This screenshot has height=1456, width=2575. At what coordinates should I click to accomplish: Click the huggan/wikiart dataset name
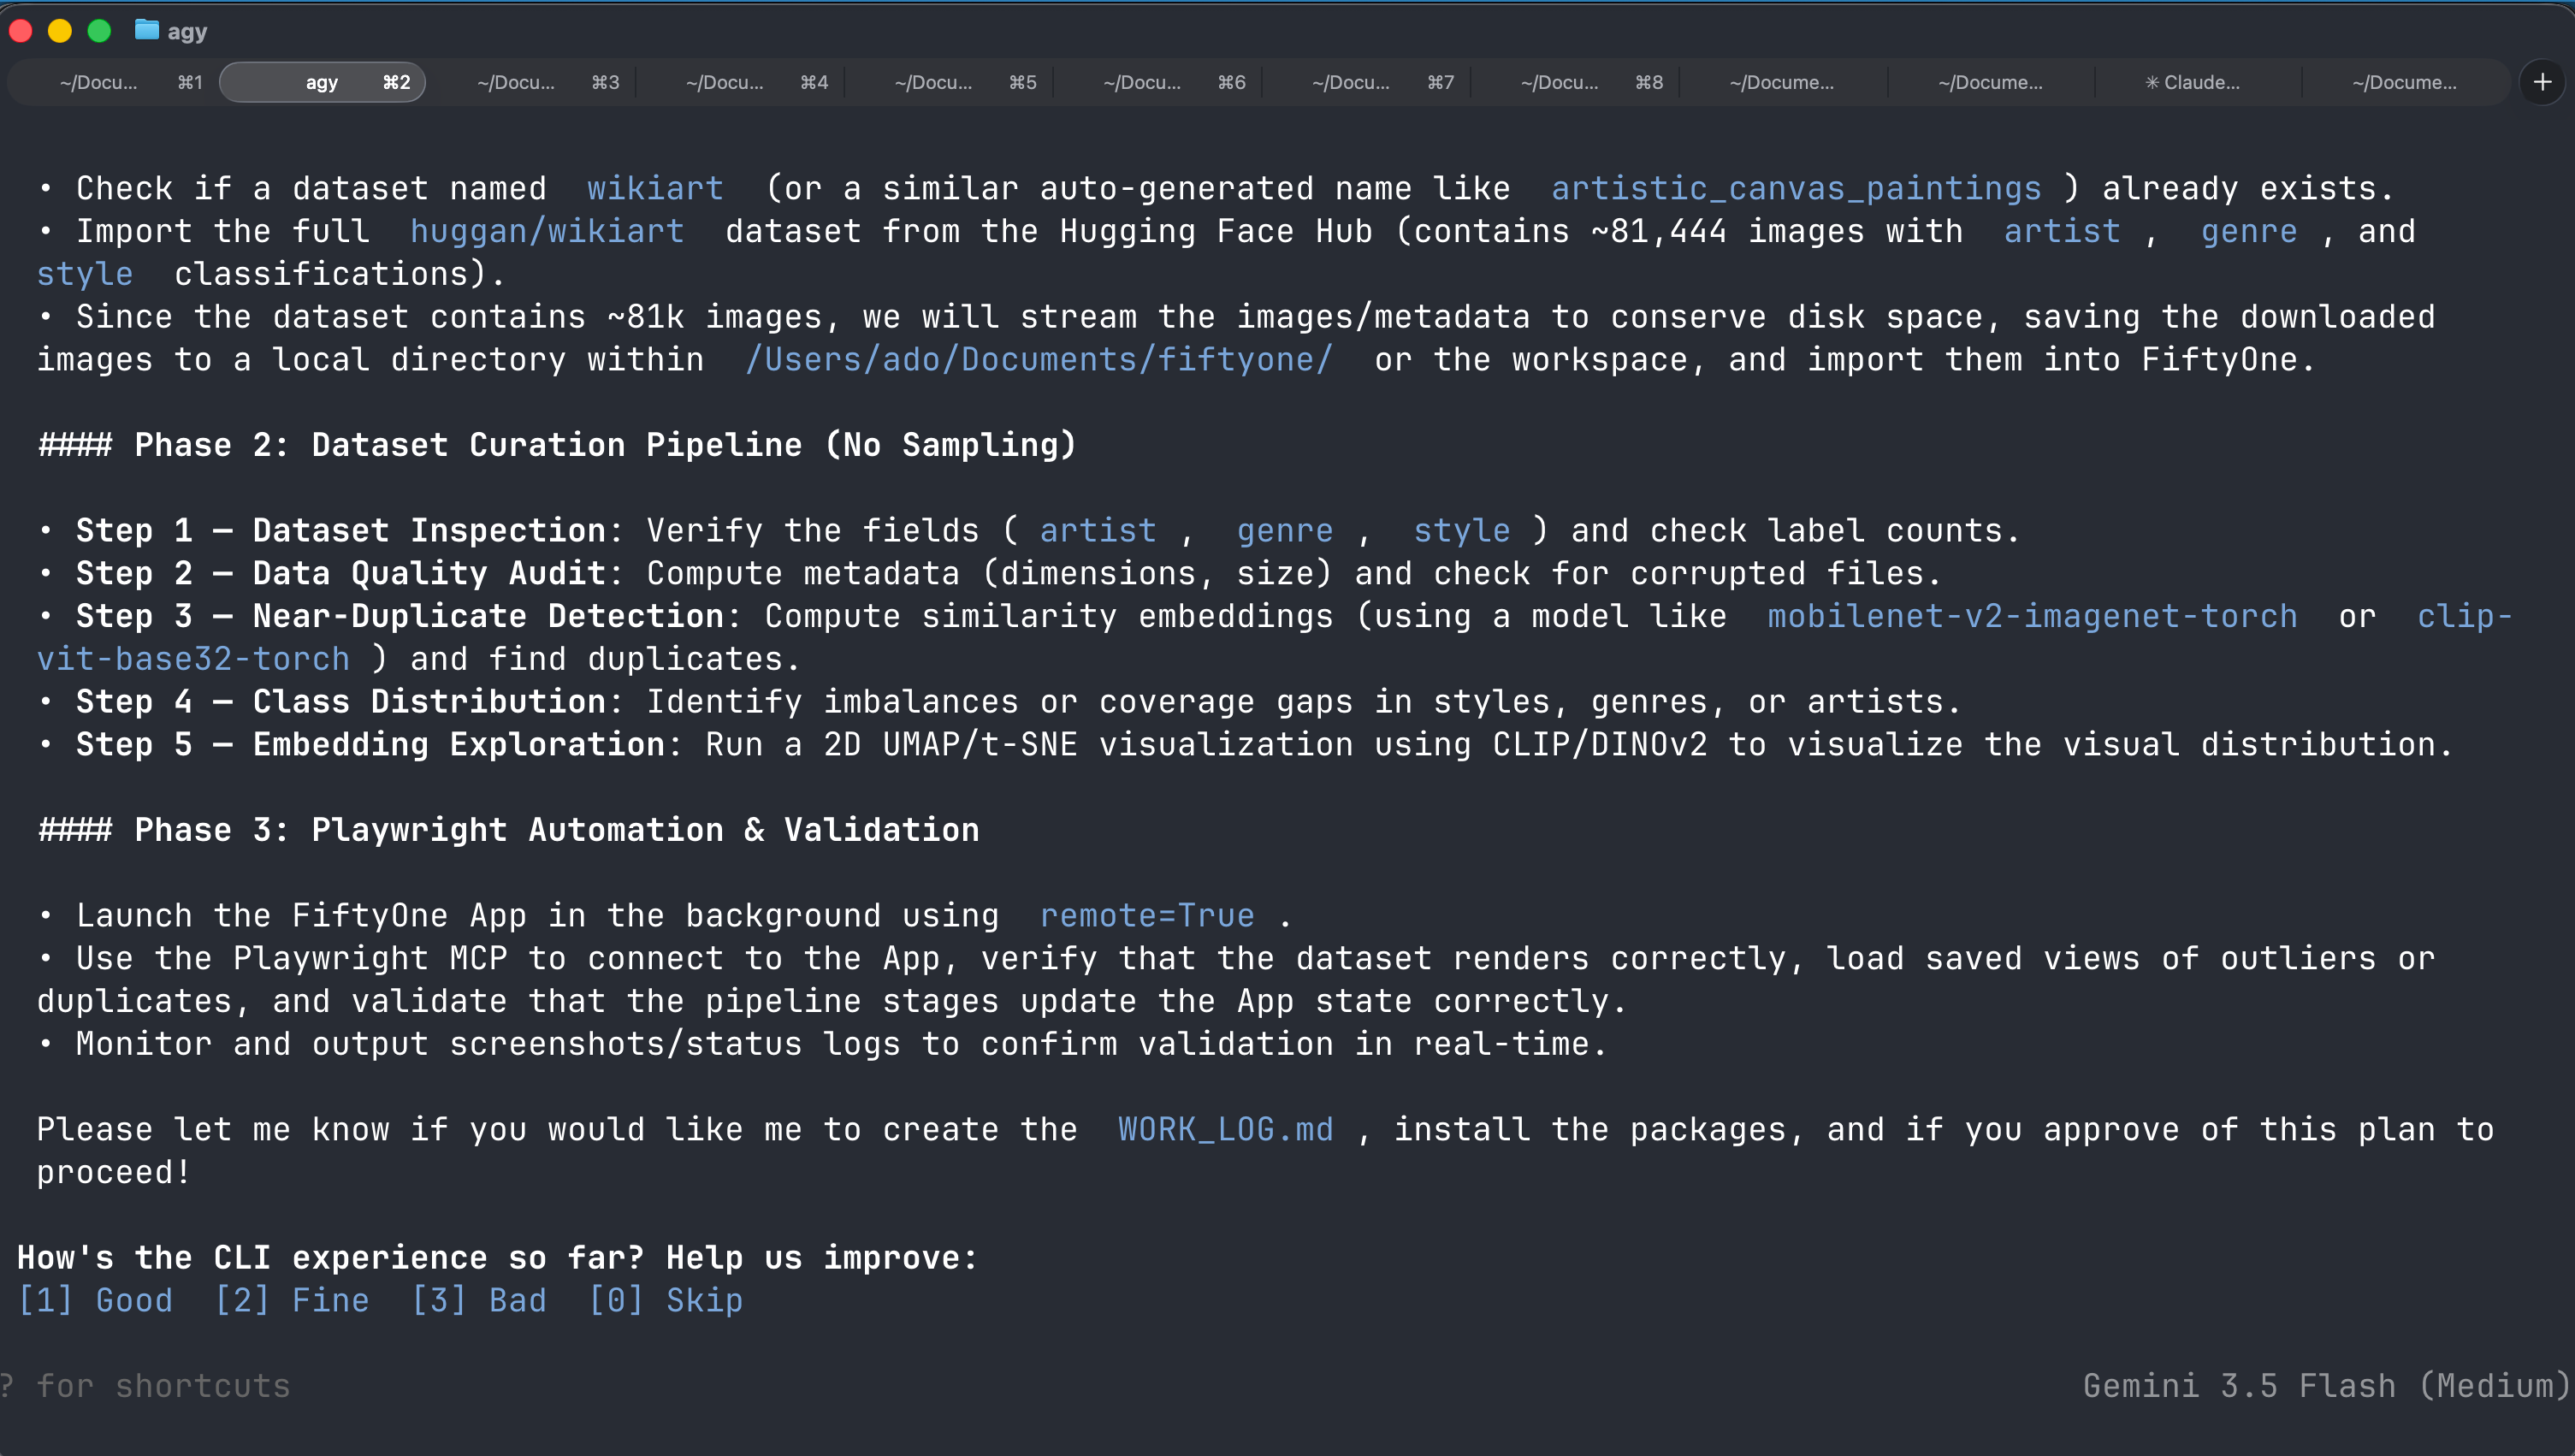pos(547,231)
